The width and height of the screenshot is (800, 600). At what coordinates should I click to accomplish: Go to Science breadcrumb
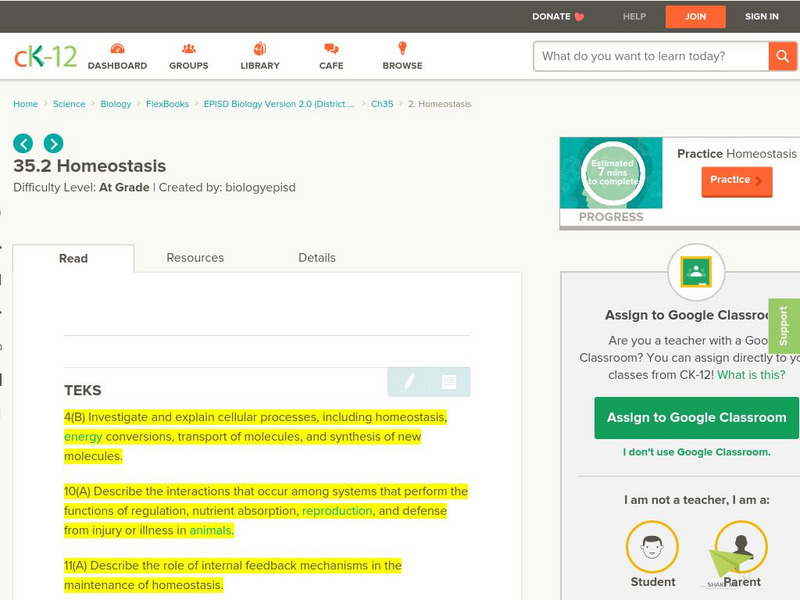coord(69,104)
